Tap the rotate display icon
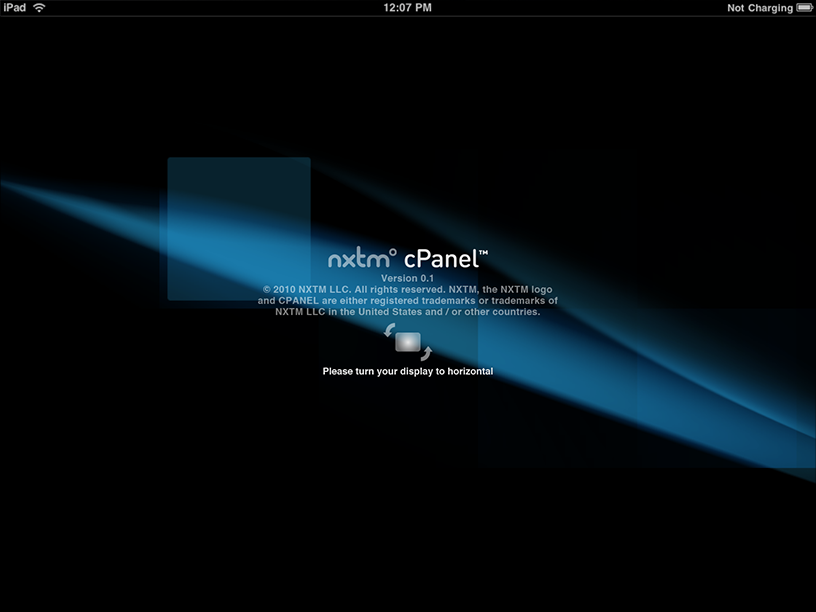816x612 pixels. (x=408, y=342)
